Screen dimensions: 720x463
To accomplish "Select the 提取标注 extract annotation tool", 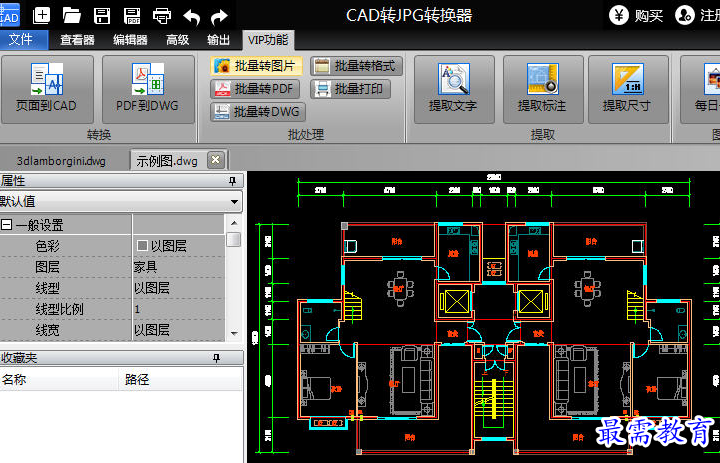I will [x=541, y=89].
